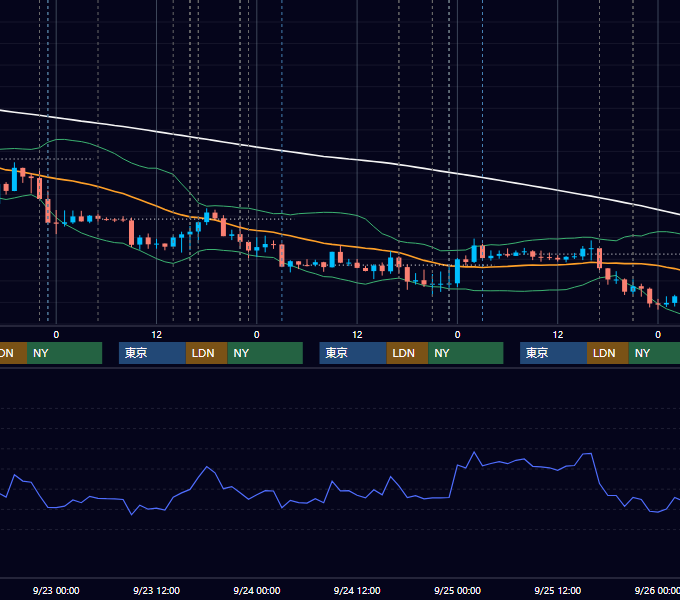Click the NY session block spanning 9/26 00:00
Image resolution: width=680 pixels, height=600 pixels.
(654, 353)
